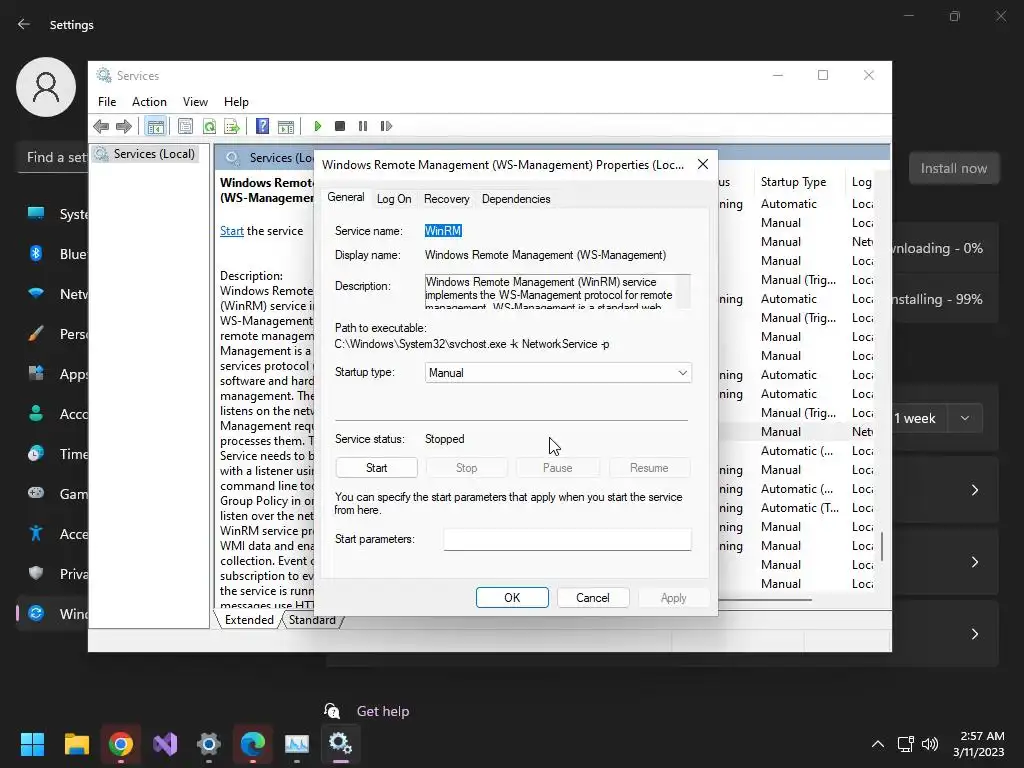Click the Refresh icon in Services toolbar

[x=209, y=126]
